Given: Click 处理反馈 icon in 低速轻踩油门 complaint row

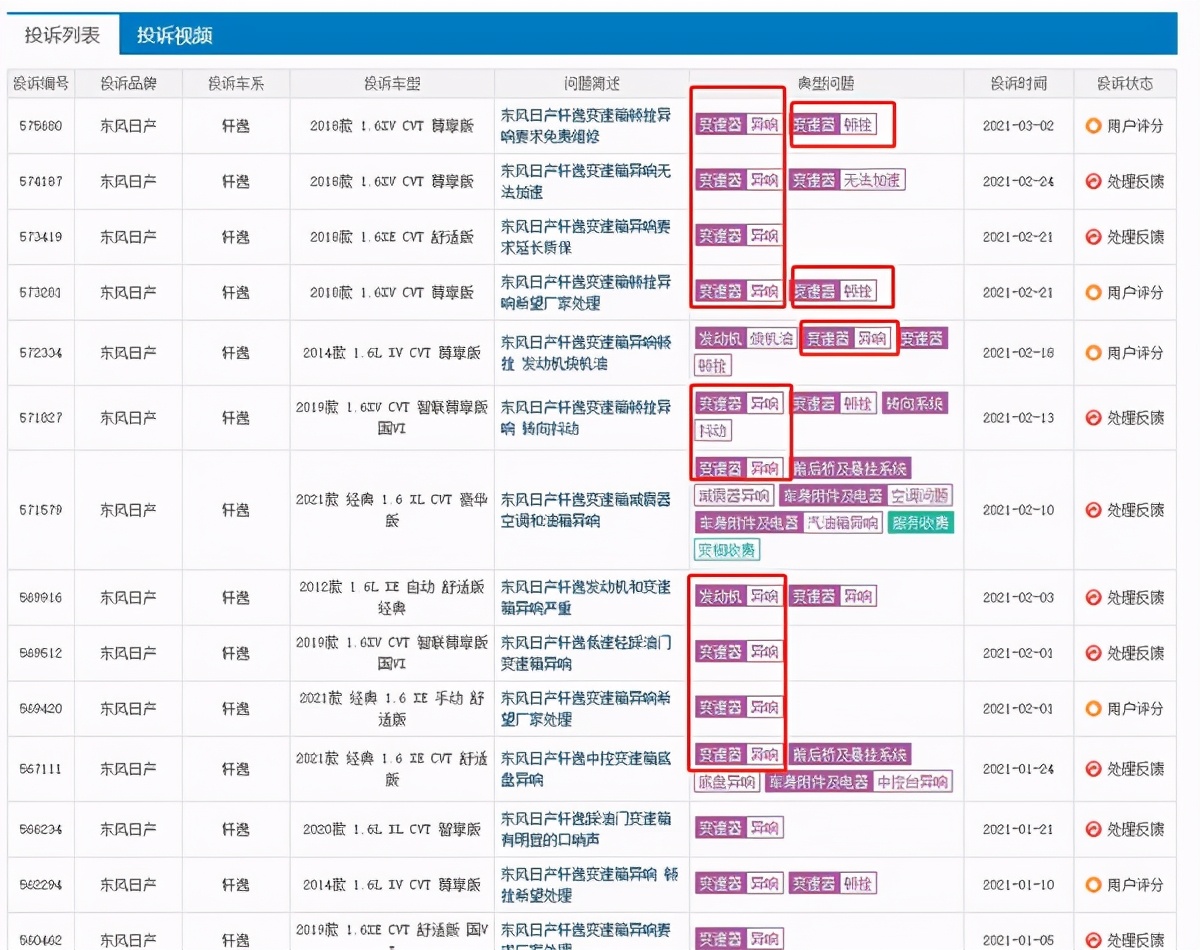Looking at the screenshot, I should pos(1094,653).
